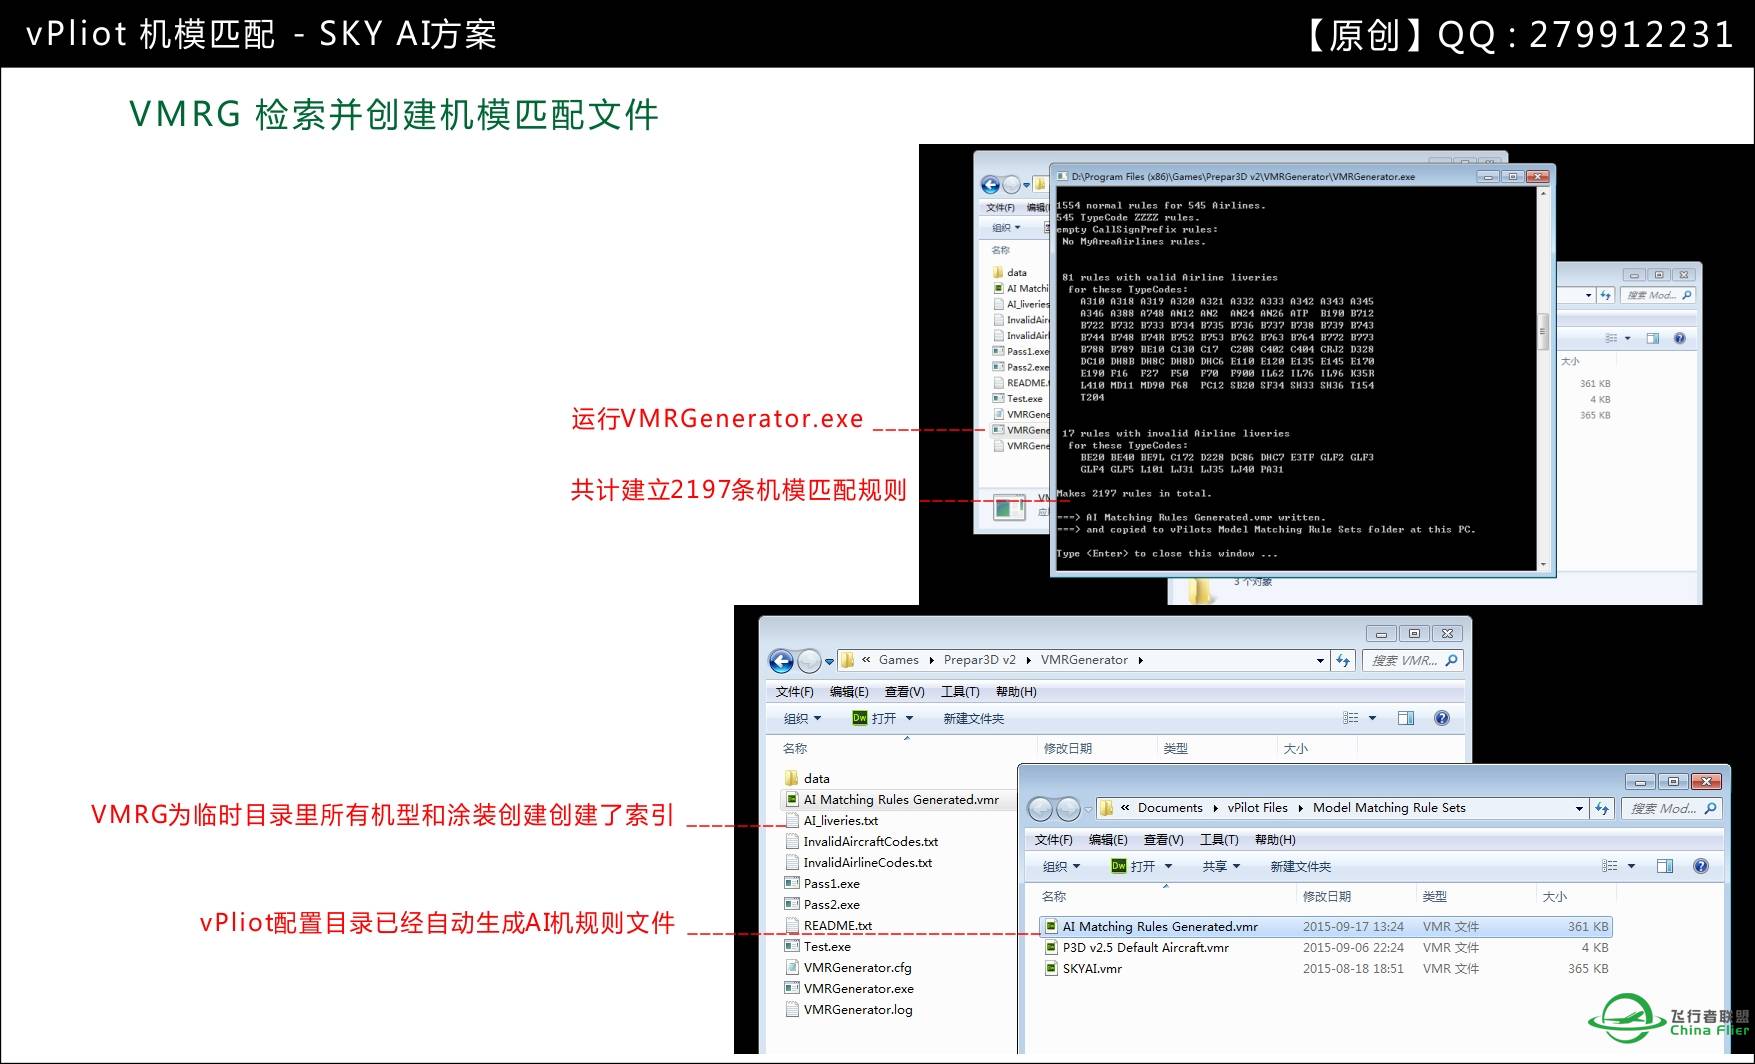This screenshot has width=1755, height=1064.
Task: Open the 查看(V) menu in the Games > Prepar3D v2 window
Action: pos(904,692)
